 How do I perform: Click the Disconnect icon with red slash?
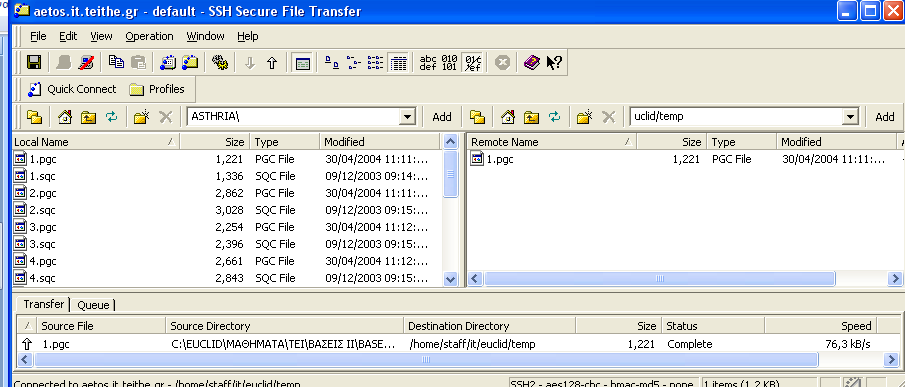pyautogui.click(x=86, y=63)
